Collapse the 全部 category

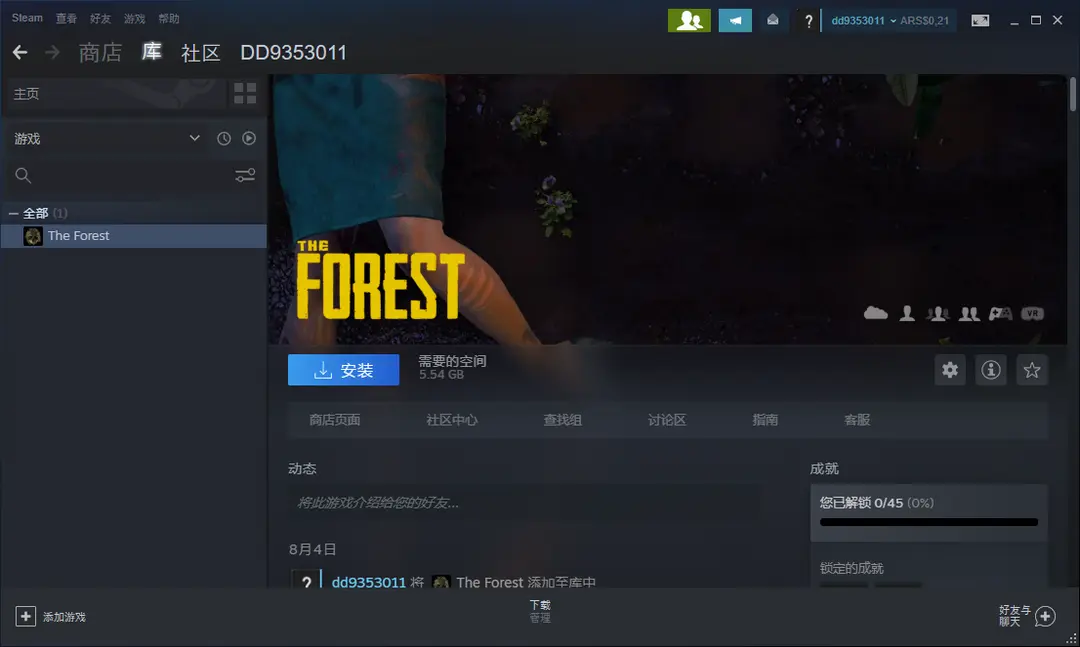13,214
